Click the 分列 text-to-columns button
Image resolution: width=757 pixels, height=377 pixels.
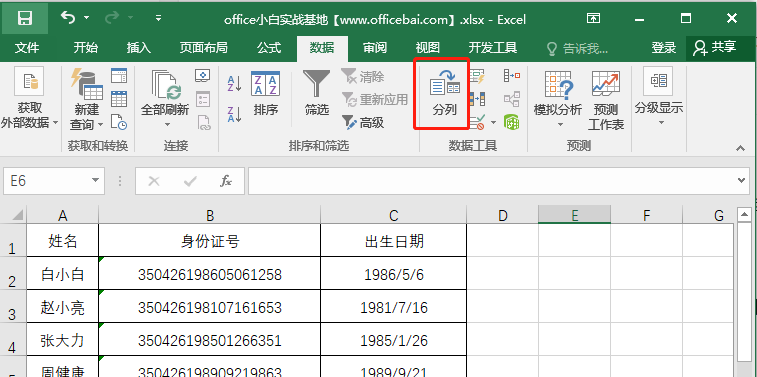click(444, 93)
